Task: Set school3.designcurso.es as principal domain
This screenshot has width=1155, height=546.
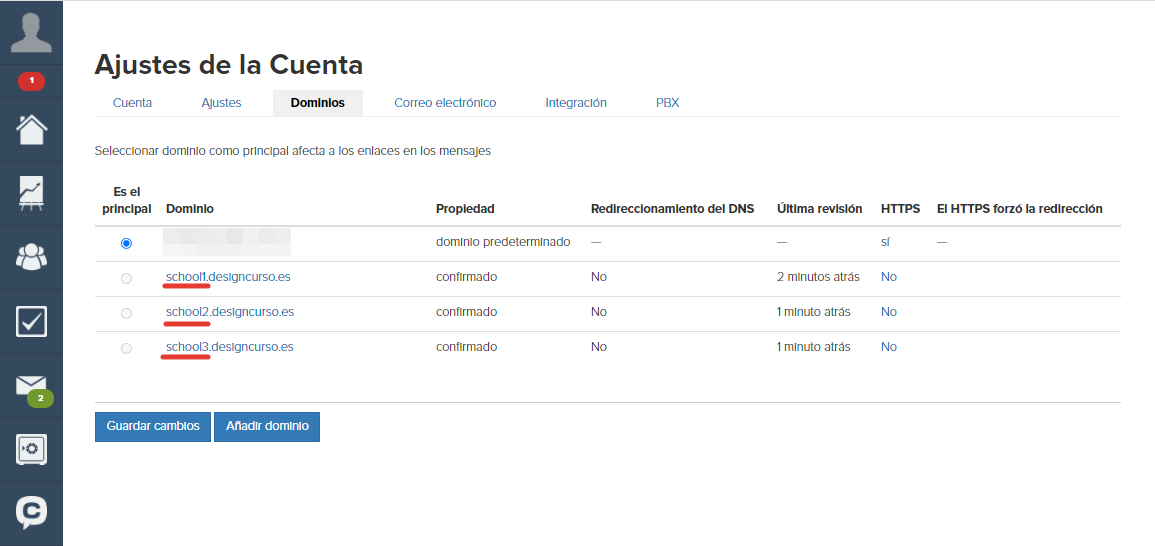Action: (x=126, y=348)
